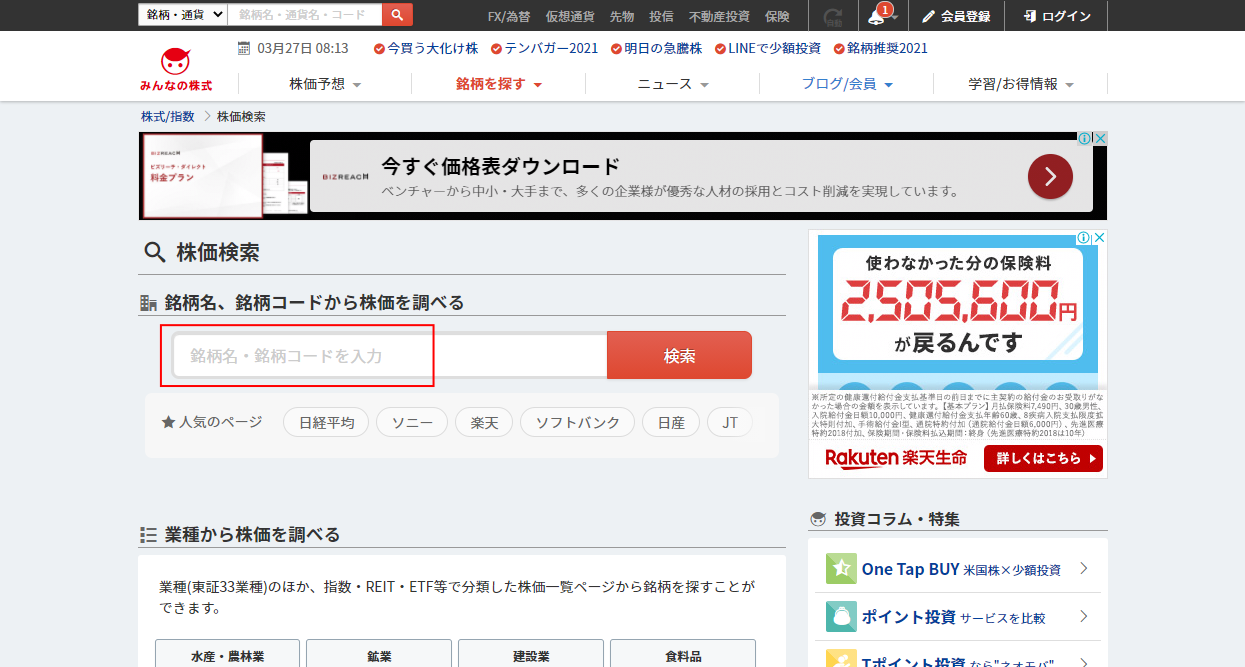Image resolution: width=1245 pixels, height=667 pixels.
Task: Open 不動産投資 in top menu
Action: (719, 16)
